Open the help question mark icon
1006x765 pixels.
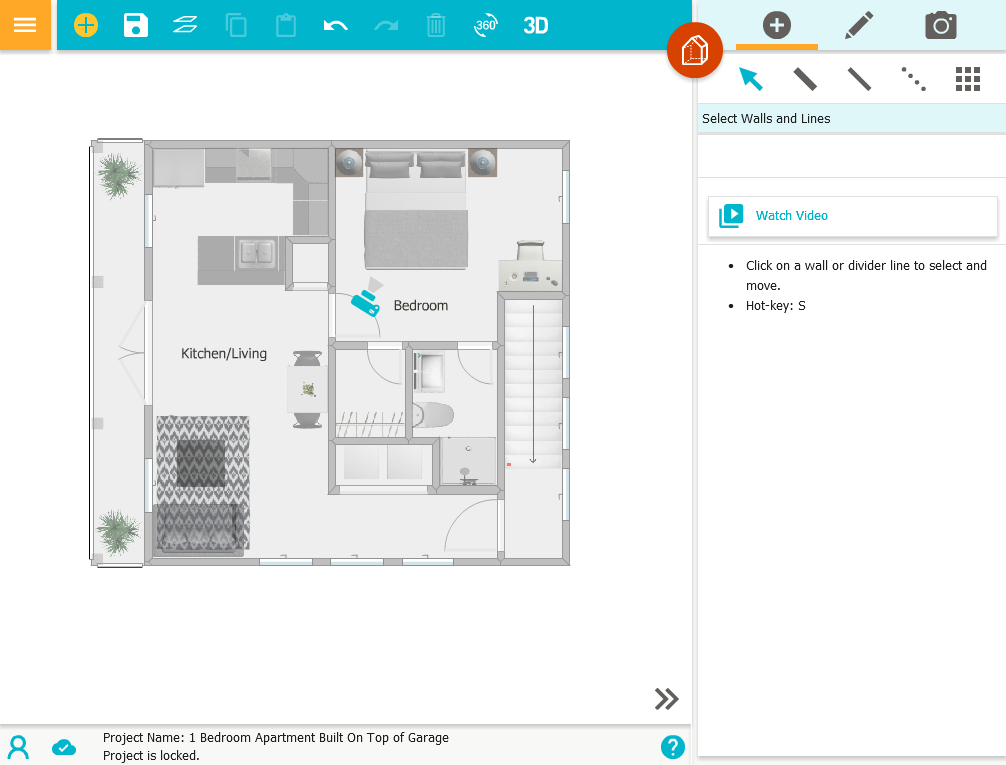[673, 746]
